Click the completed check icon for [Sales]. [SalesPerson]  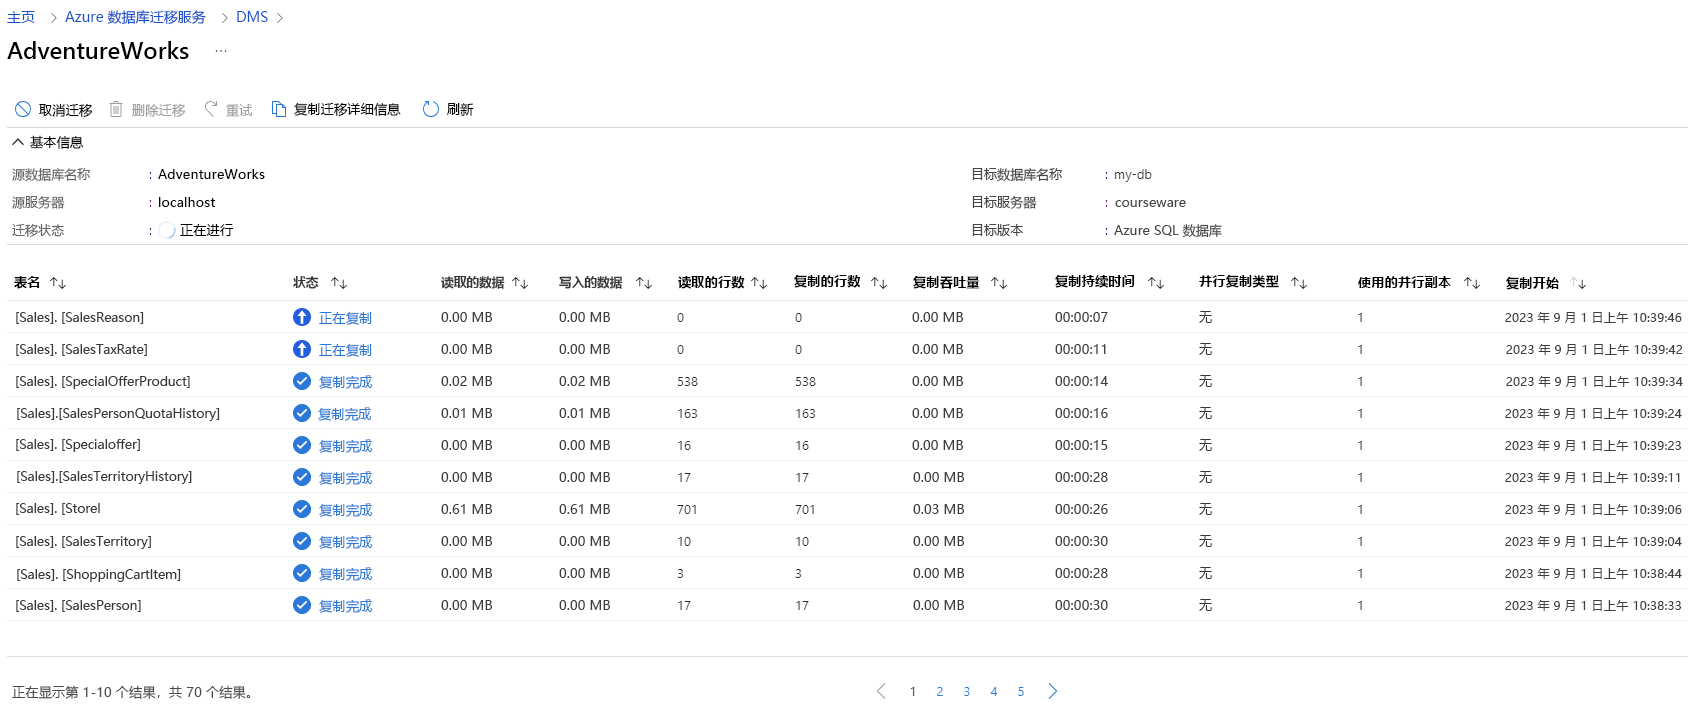302,605
